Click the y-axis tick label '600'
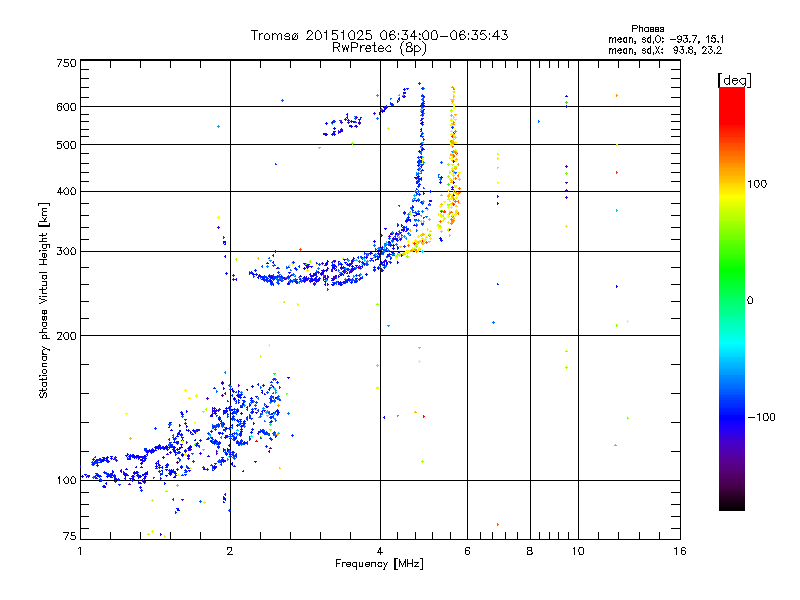Screen dimensions: 800x600 (x=66, y=107)
